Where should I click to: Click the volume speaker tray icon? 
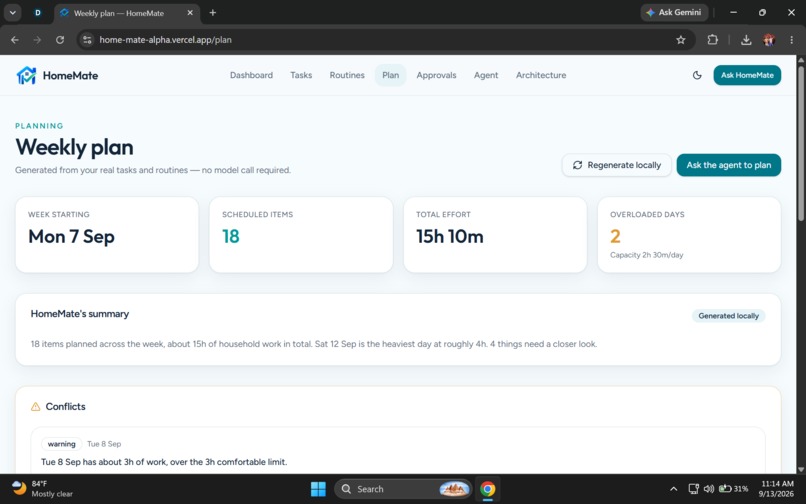[709, 489]
